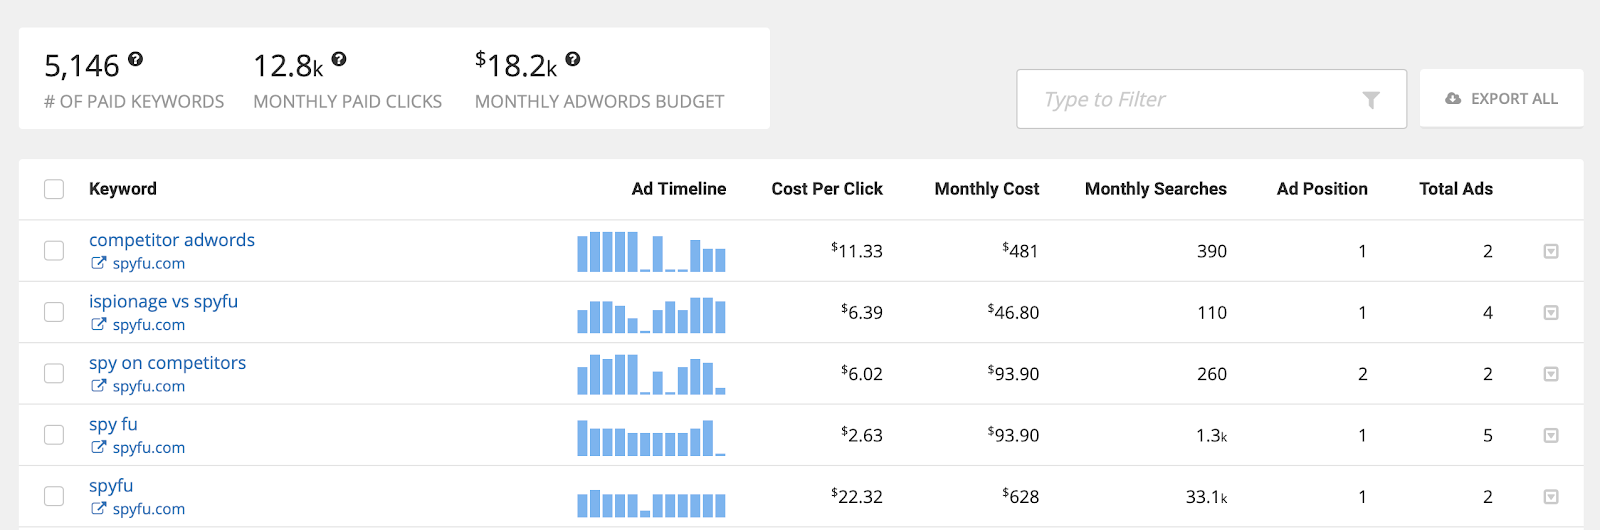Sort by Cost Per Click column
The width and height of the screenshot is (1600, 530).
click(827, 189)
